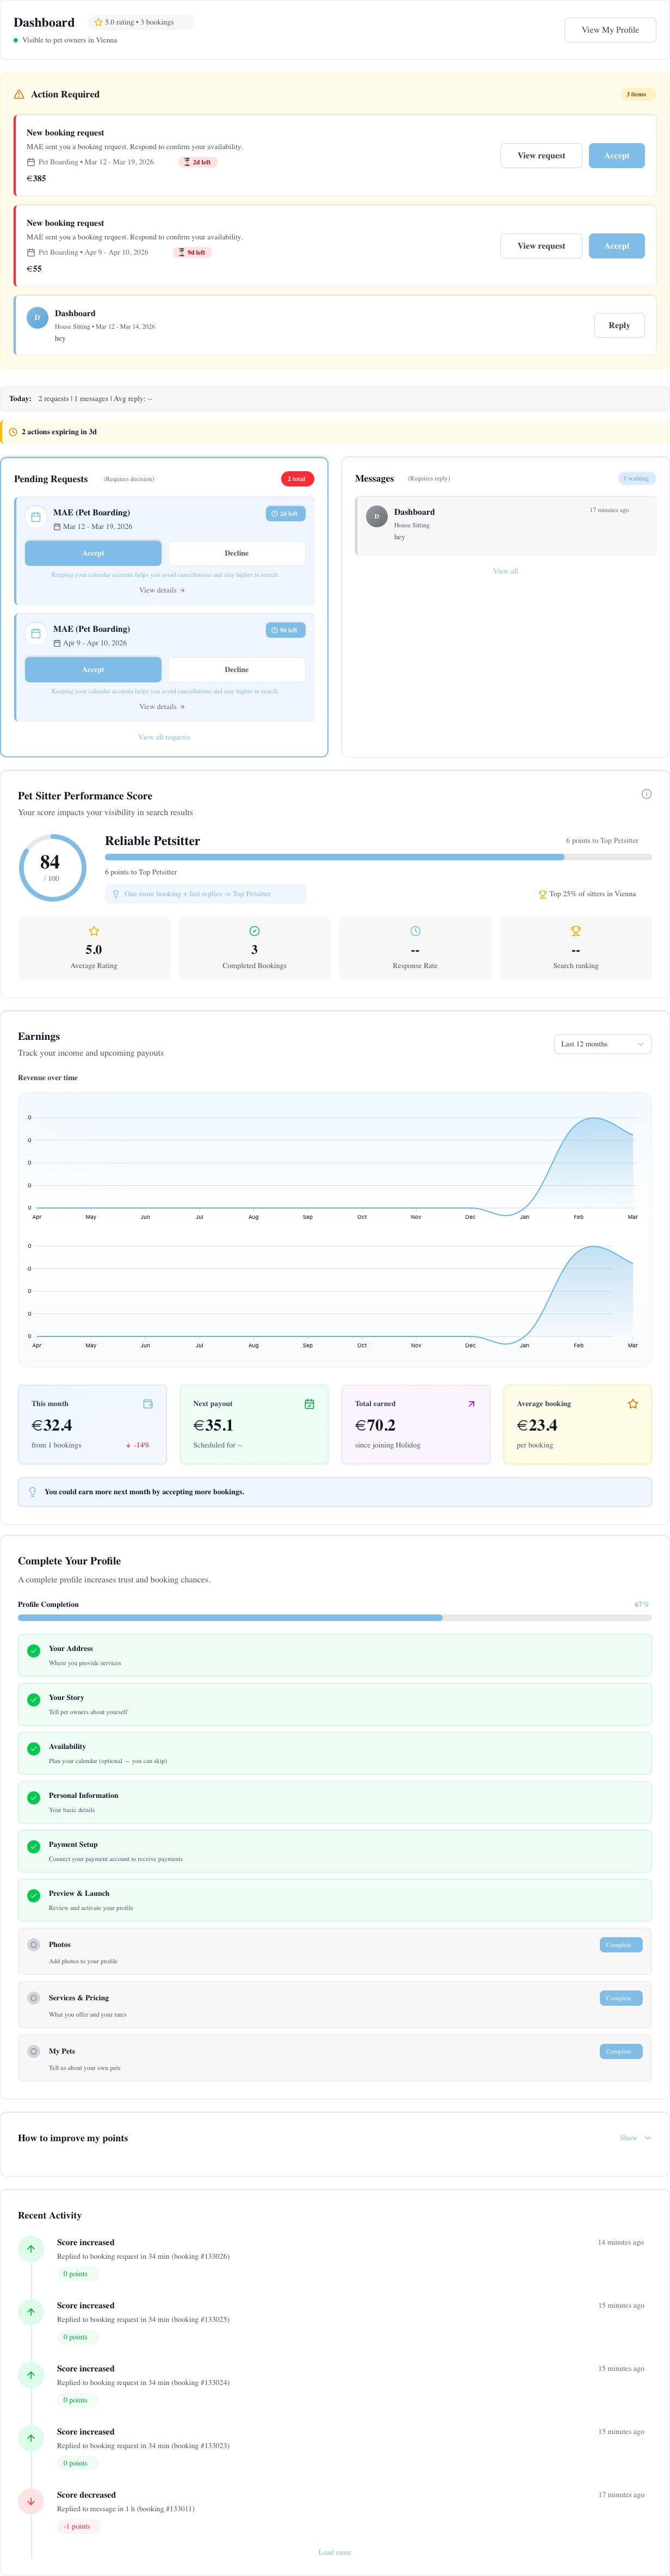The image size is (670, 2576).
Task: Click the Performance Score info icon
Action: click(x=646, y=794)
